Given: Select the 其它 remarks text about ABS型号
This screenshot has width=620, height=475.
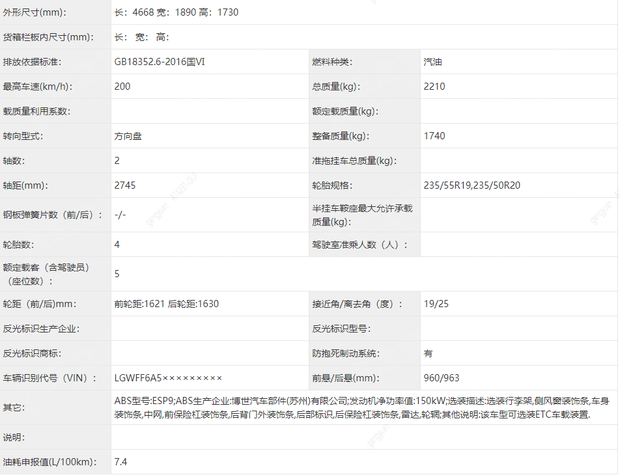Looking at the screenshot, I should click(355, 407).
